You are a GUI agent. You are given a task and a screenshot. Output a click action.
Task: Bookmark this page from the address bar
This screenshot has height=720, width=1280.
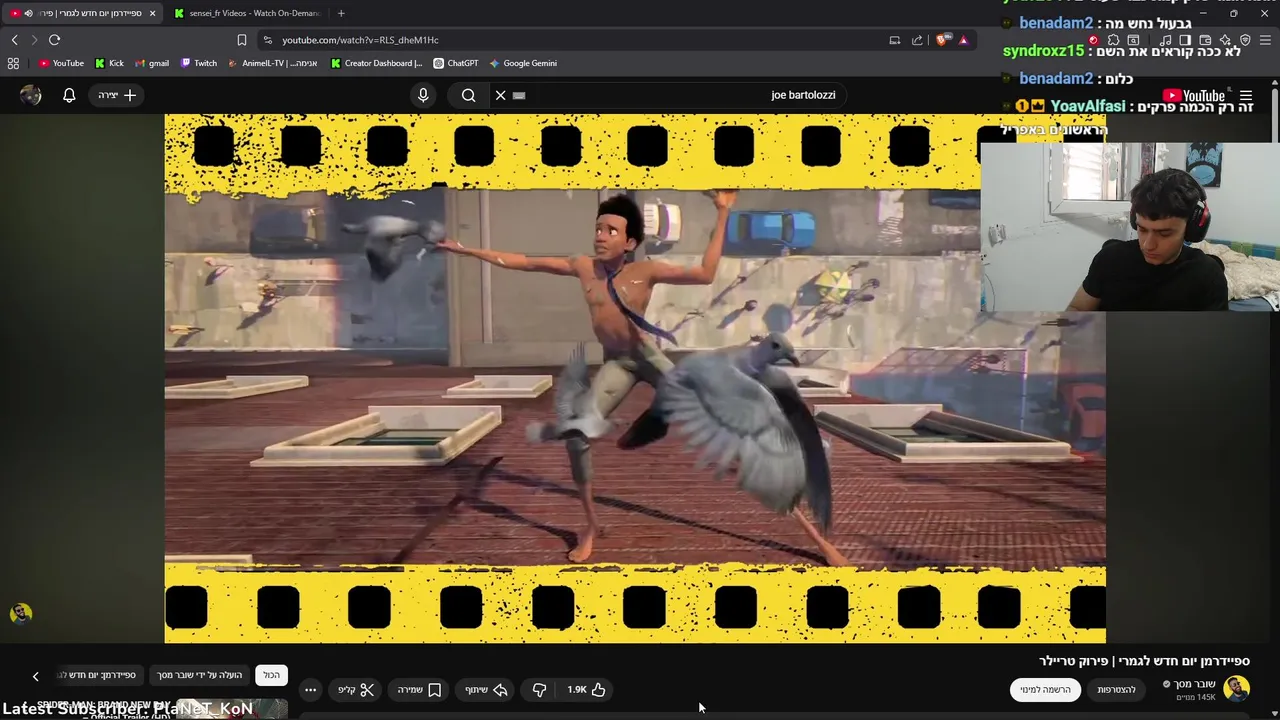[x=241, y=40]
